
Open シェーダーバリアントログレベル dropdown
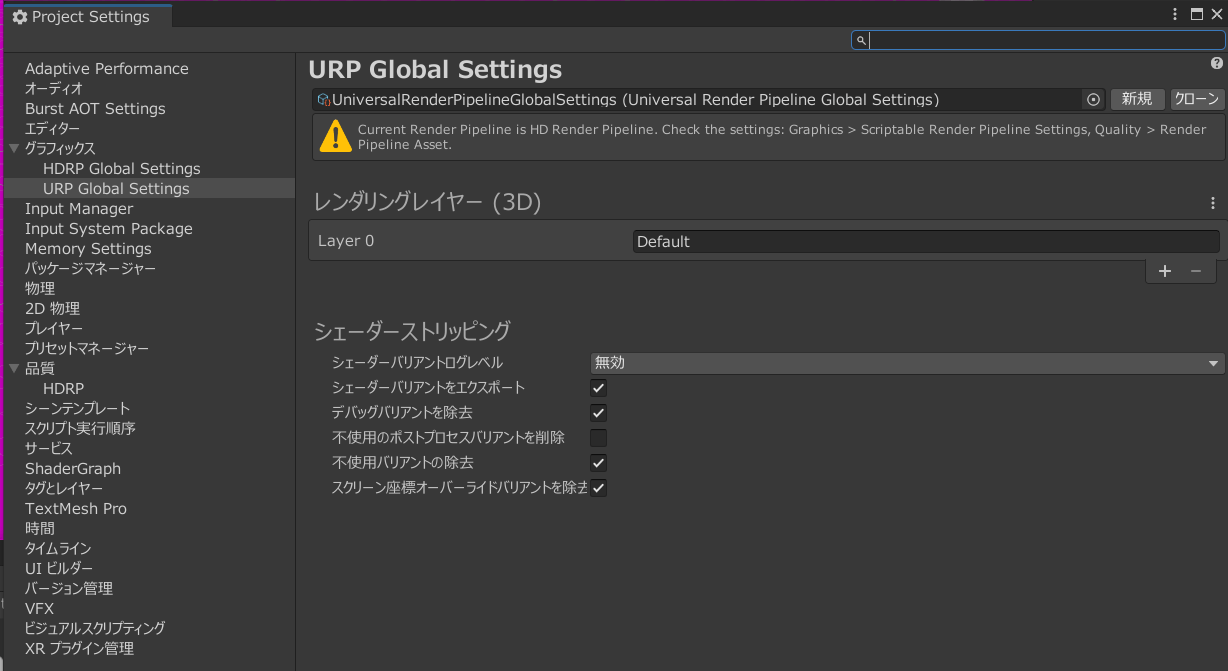[906, 363]
